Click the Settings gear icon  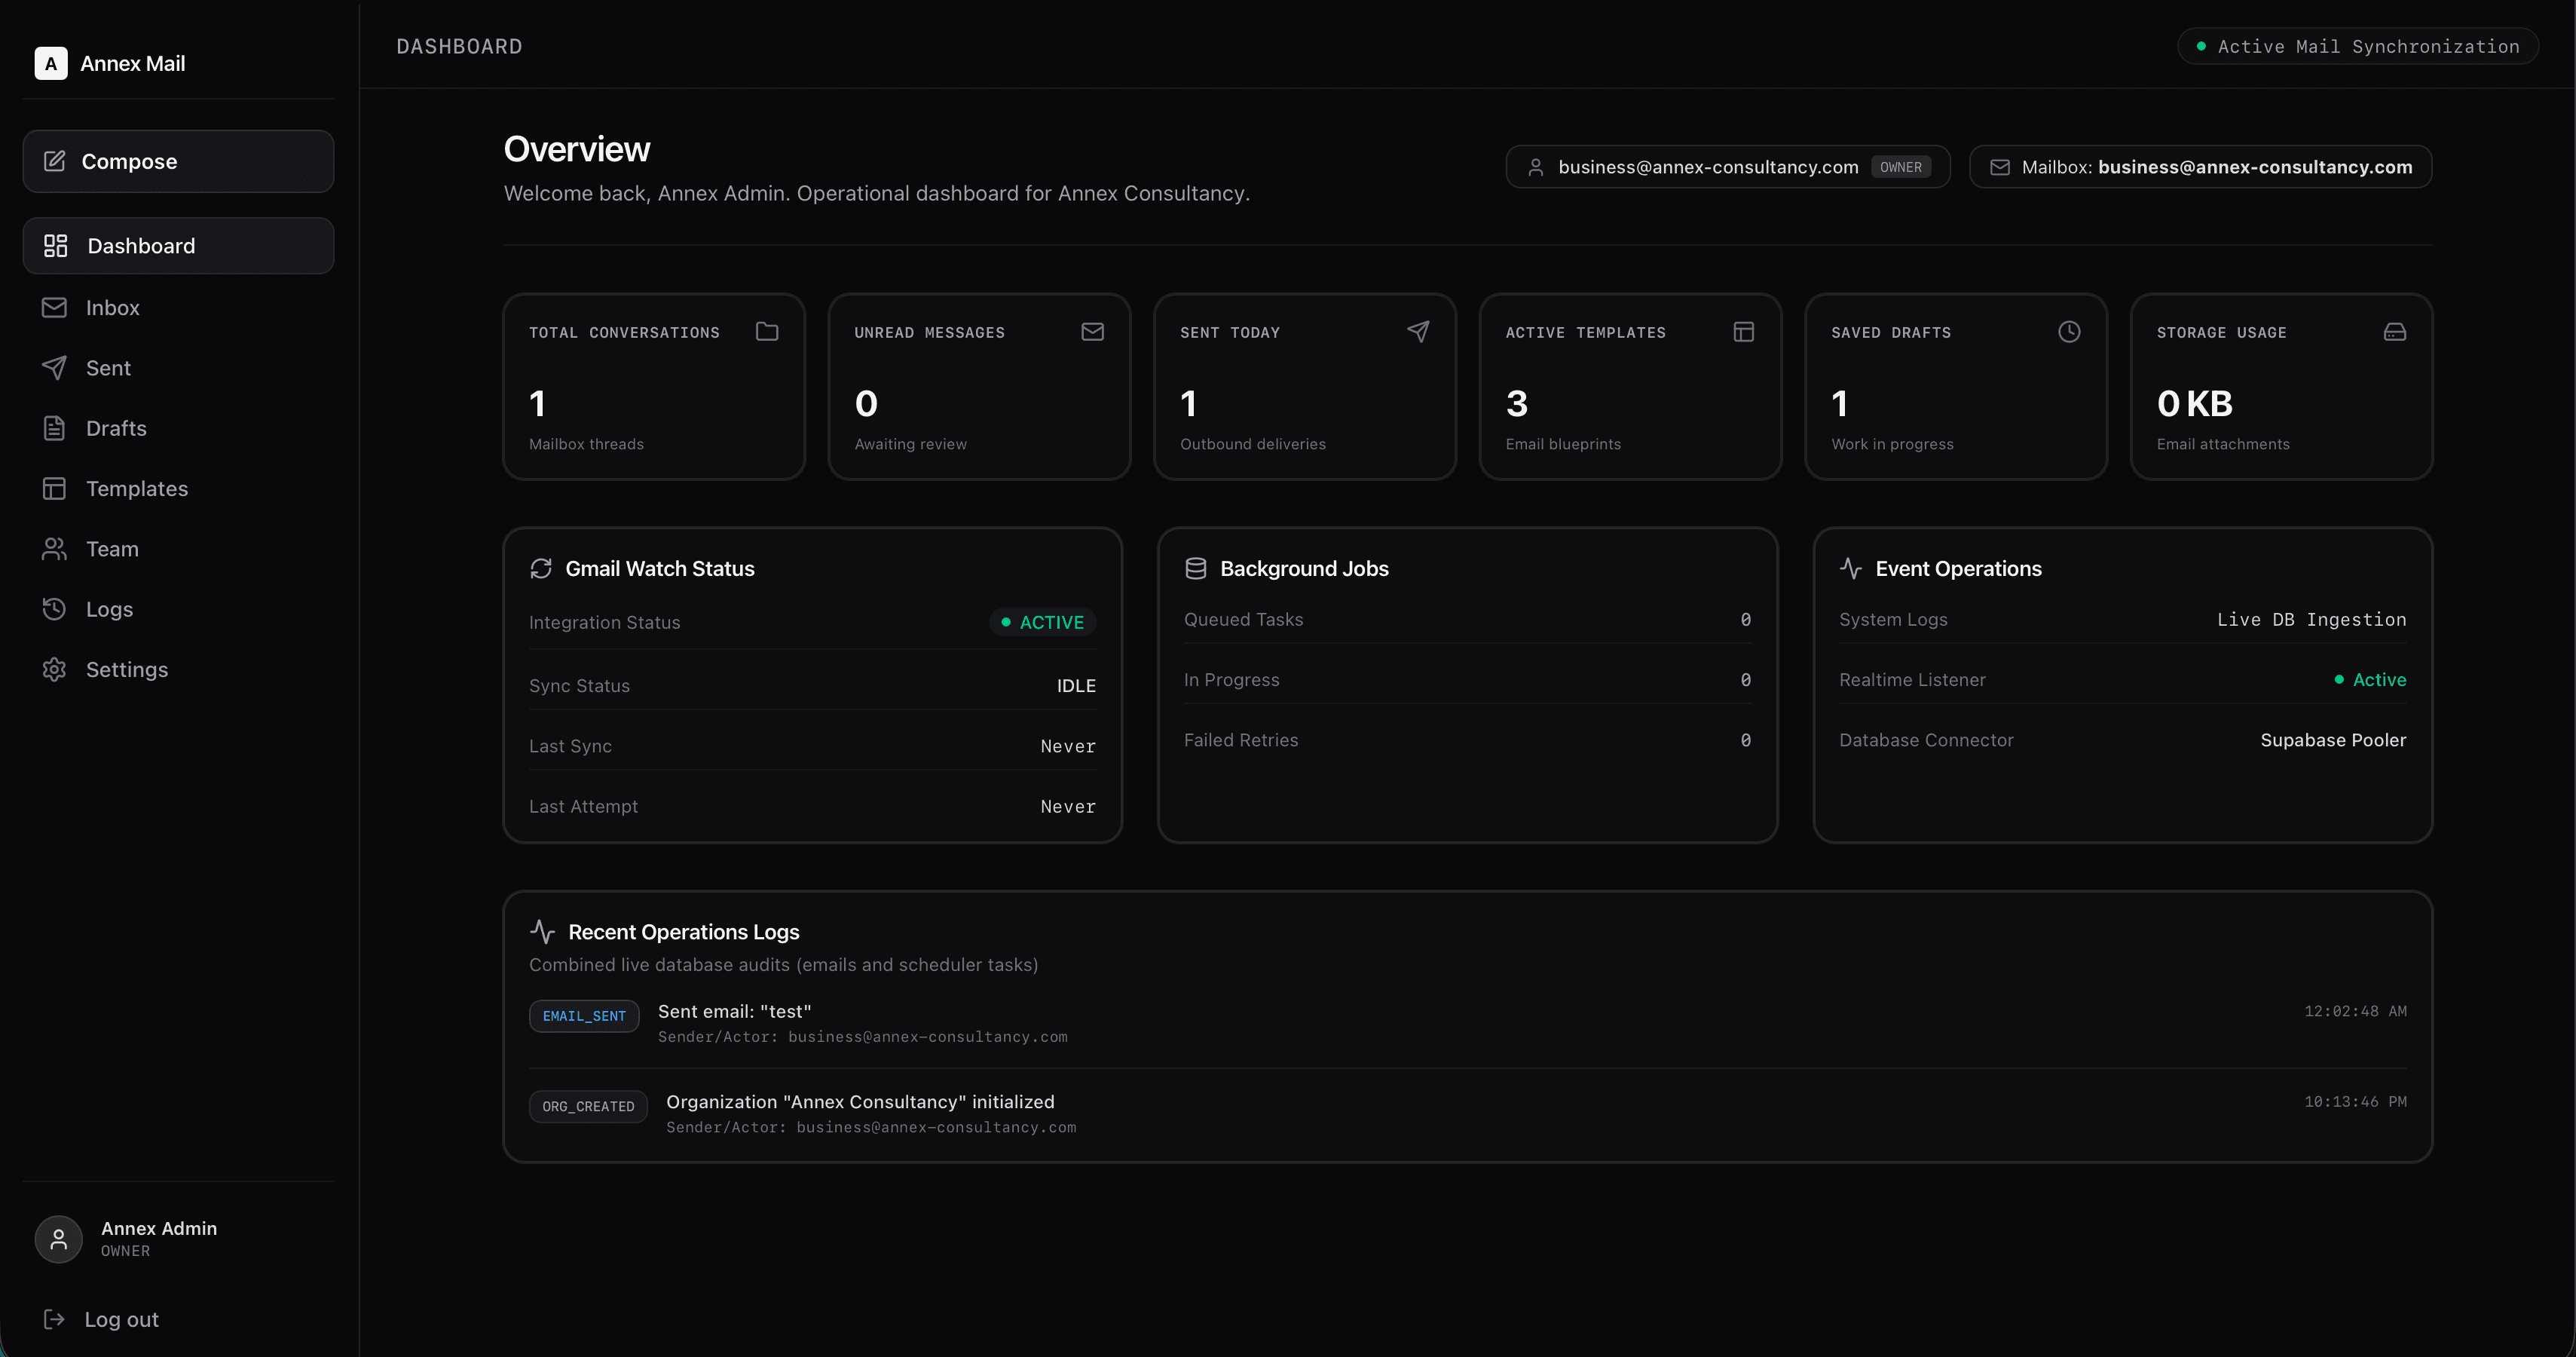pos(54,669)
